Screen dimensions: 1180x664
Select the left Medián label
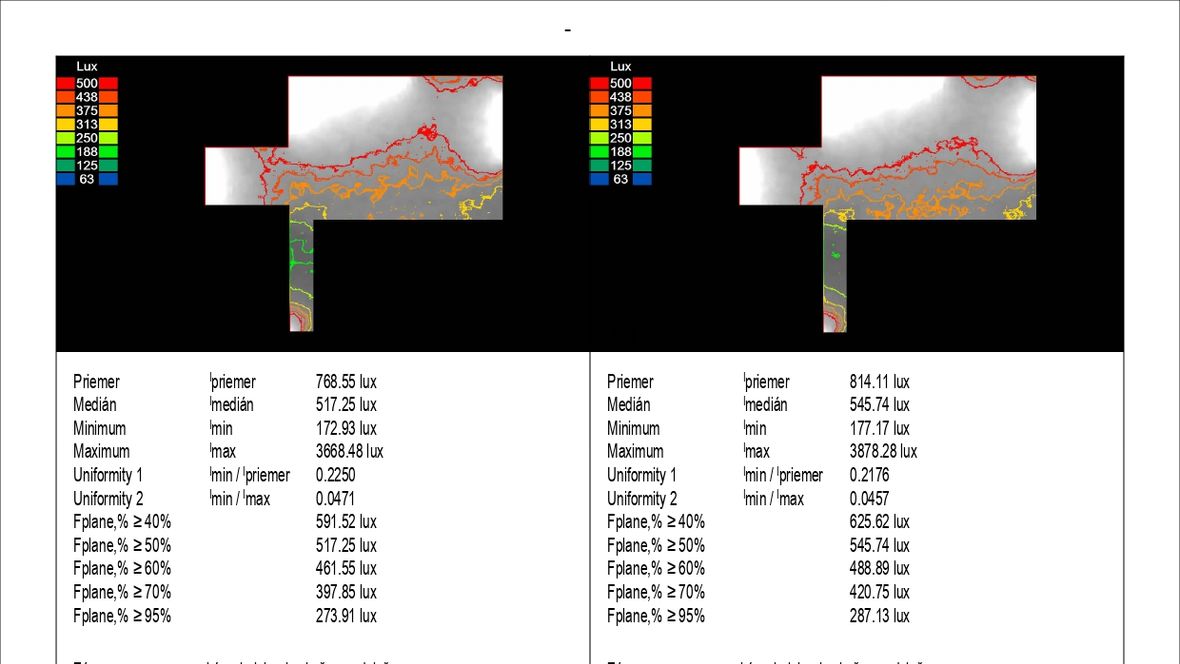[x=95, y=405]
